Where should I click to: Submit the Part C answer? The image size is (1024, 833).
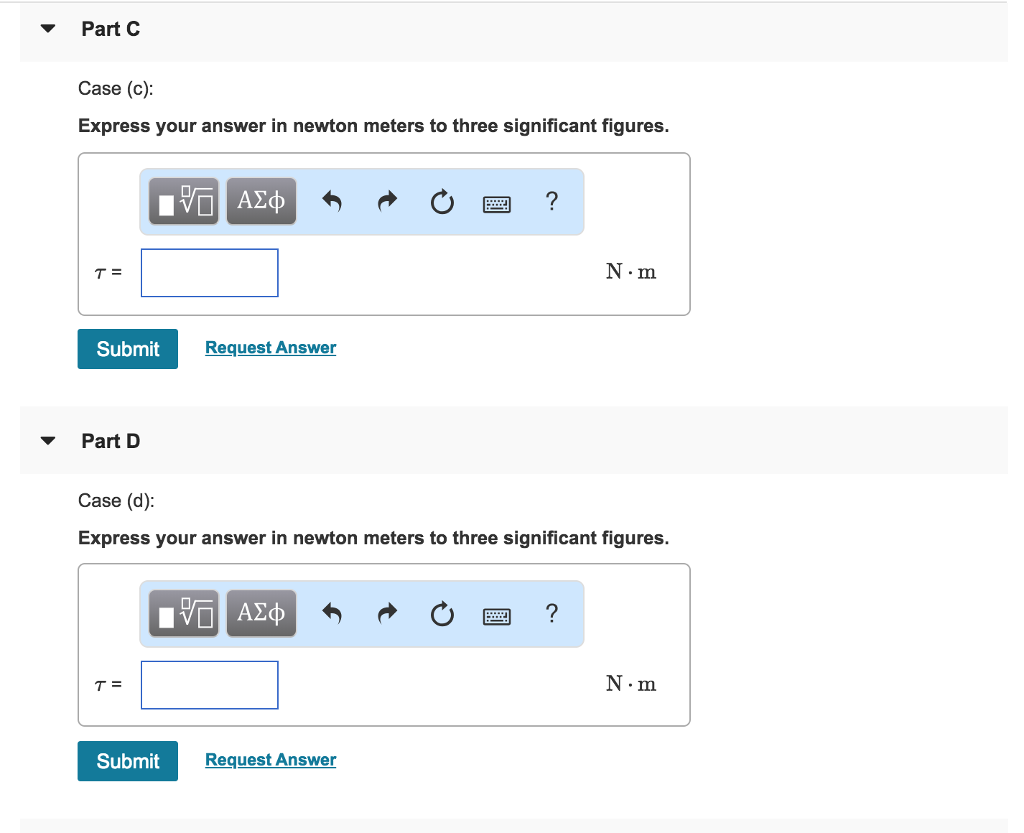(127, 348)
